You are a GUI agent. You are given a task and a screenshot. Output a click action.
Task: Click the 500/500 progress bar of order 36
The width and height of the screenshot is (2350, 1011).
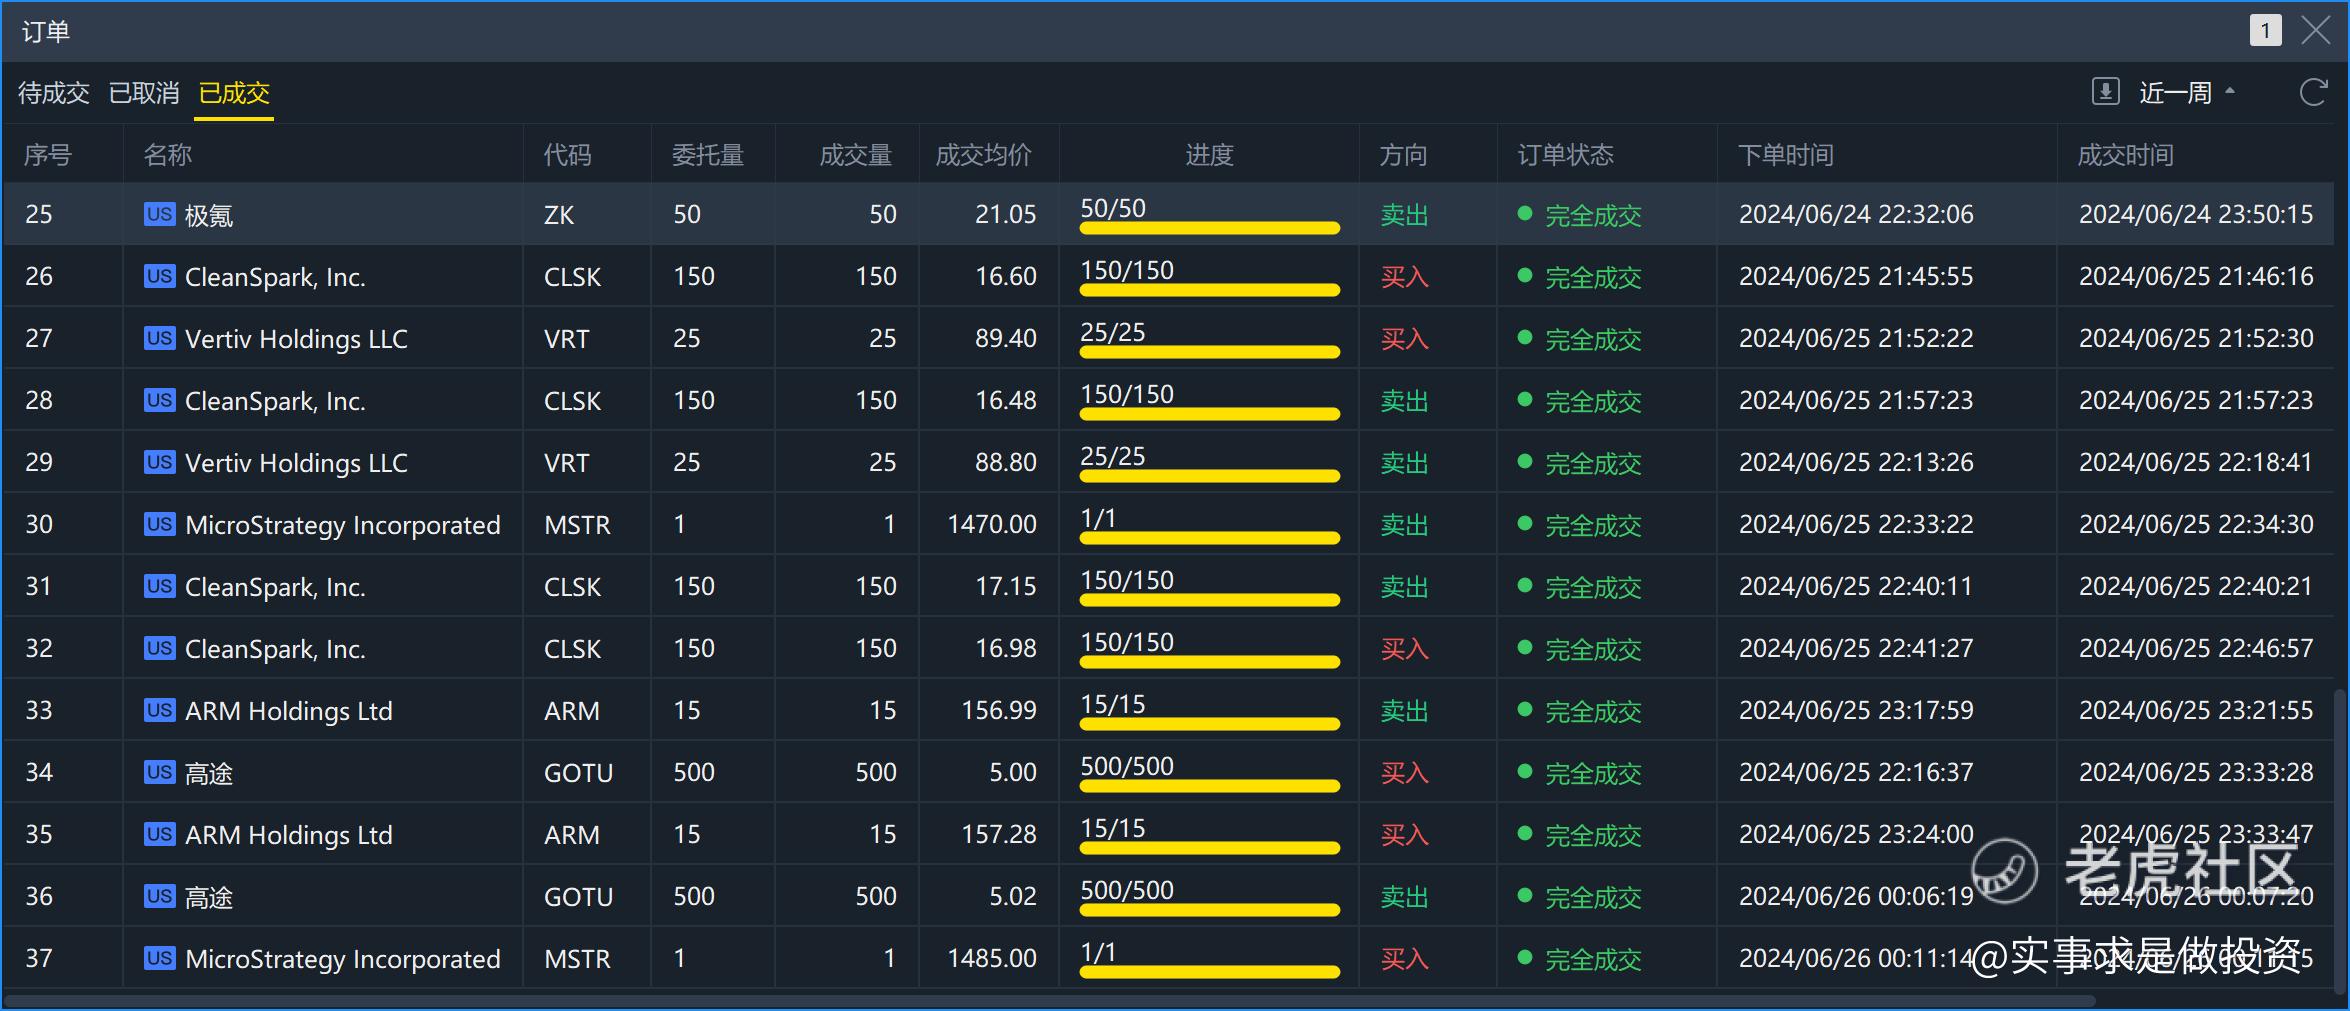click(x=1209, y=910)
